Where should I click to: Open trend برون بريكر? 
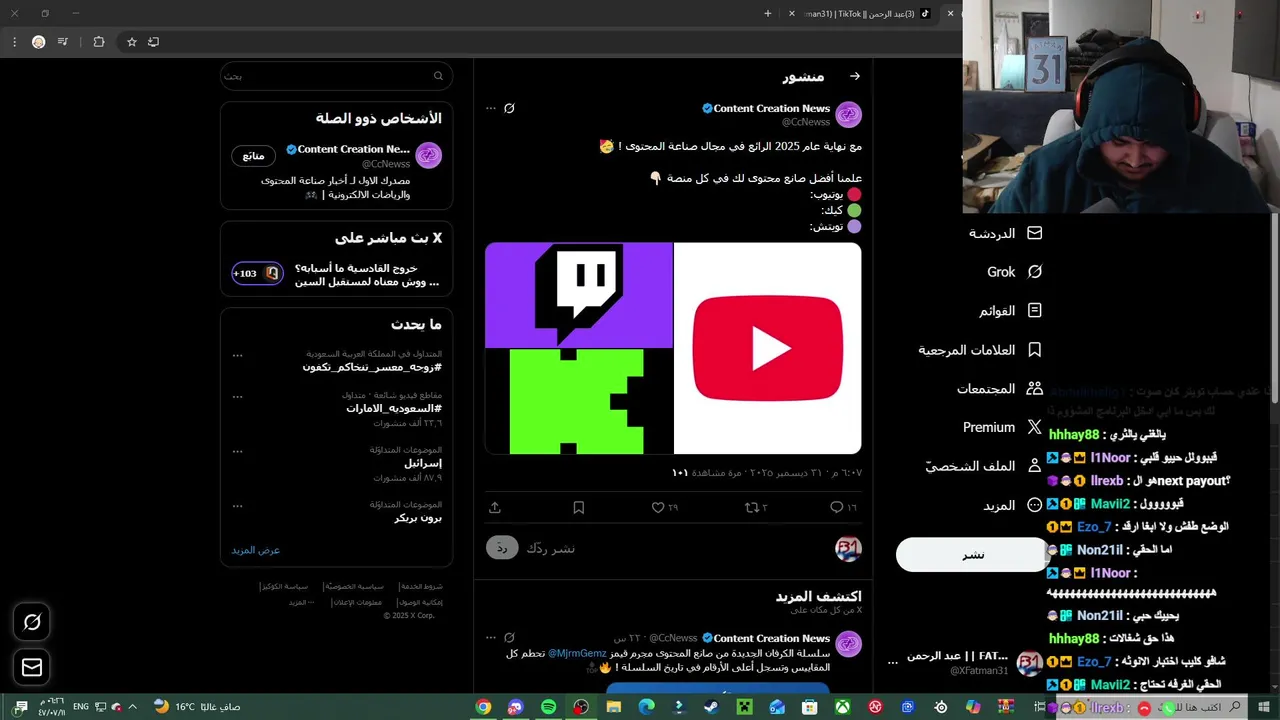(x=418, y=518)
